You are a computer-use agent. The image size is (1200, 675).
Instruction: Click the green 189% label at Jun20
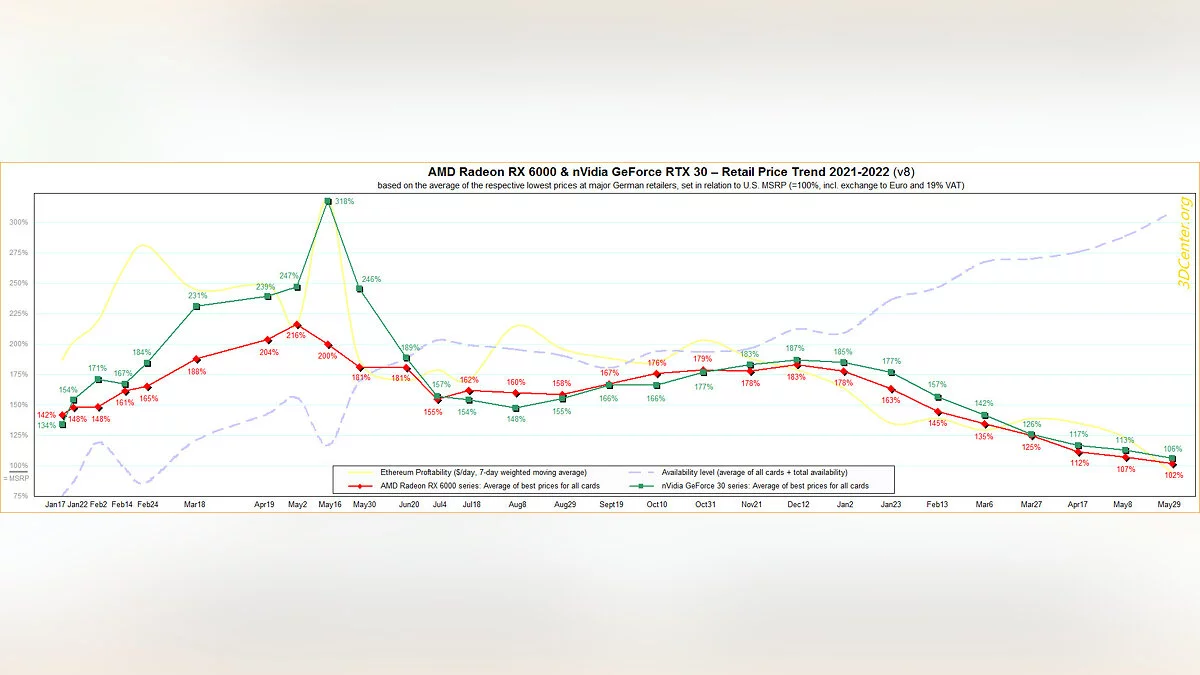point(411,347)
